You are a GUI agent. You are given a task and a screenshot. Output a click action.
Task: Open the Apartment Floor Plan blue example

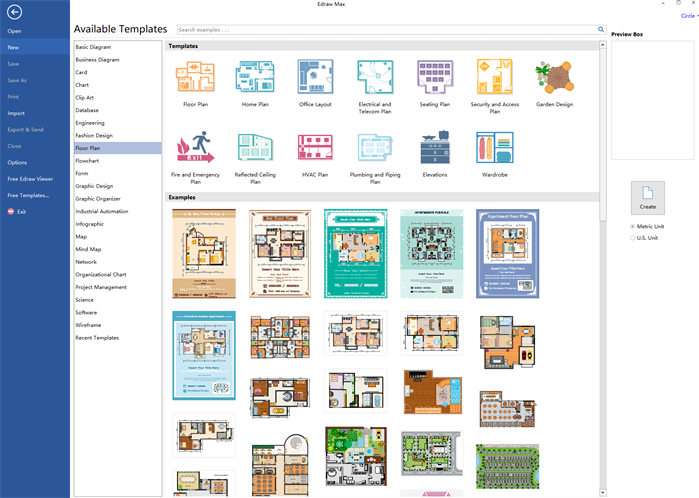[x=507, y=253]
